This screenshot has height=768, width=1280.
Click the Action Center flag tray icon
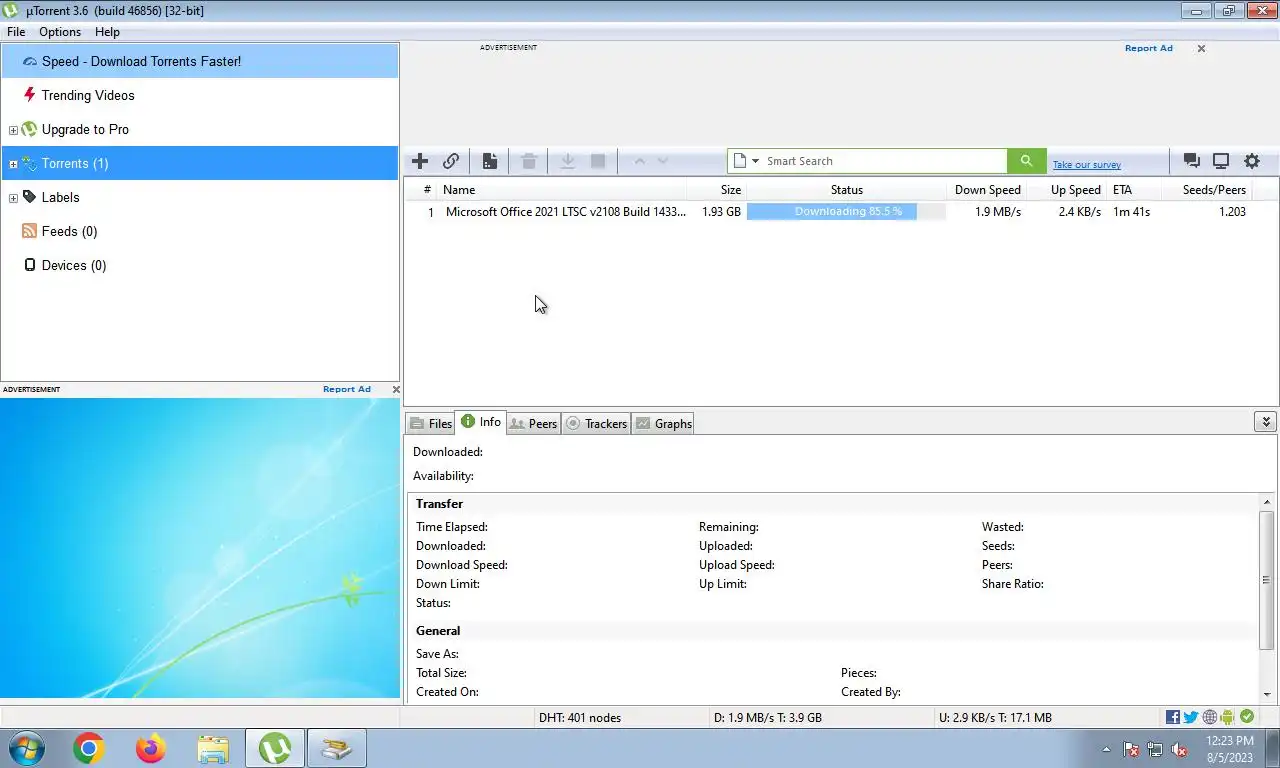(1131, 749)
